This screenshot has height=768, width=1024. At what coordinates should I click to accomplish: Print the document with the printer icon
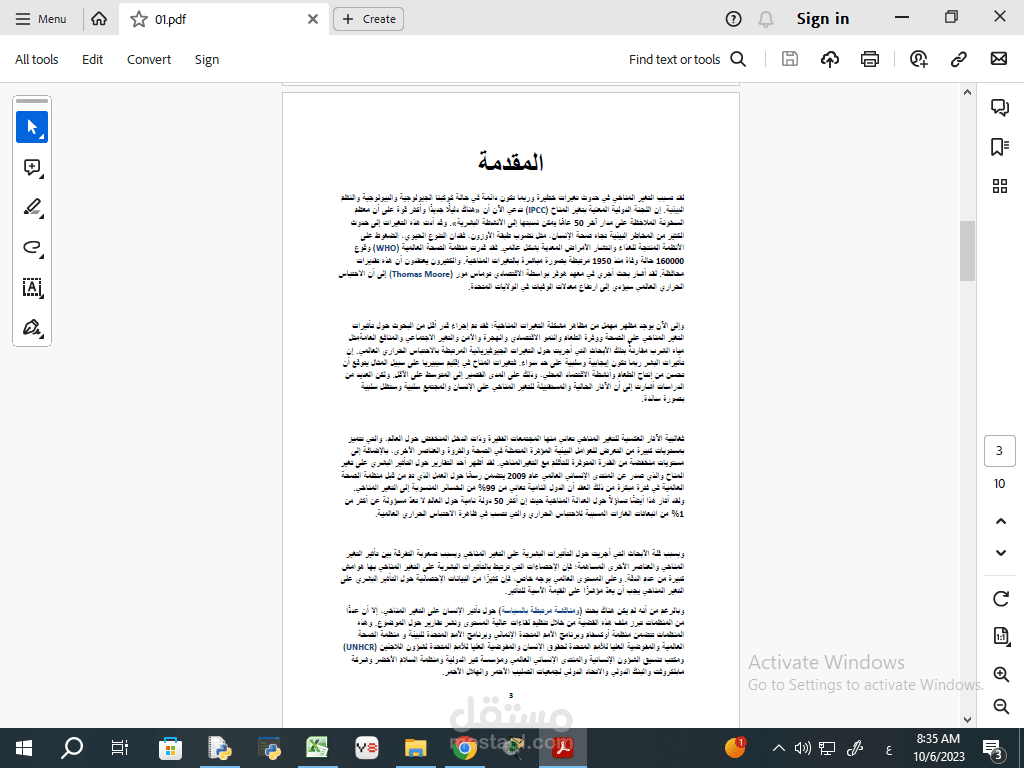pos(870,59)
